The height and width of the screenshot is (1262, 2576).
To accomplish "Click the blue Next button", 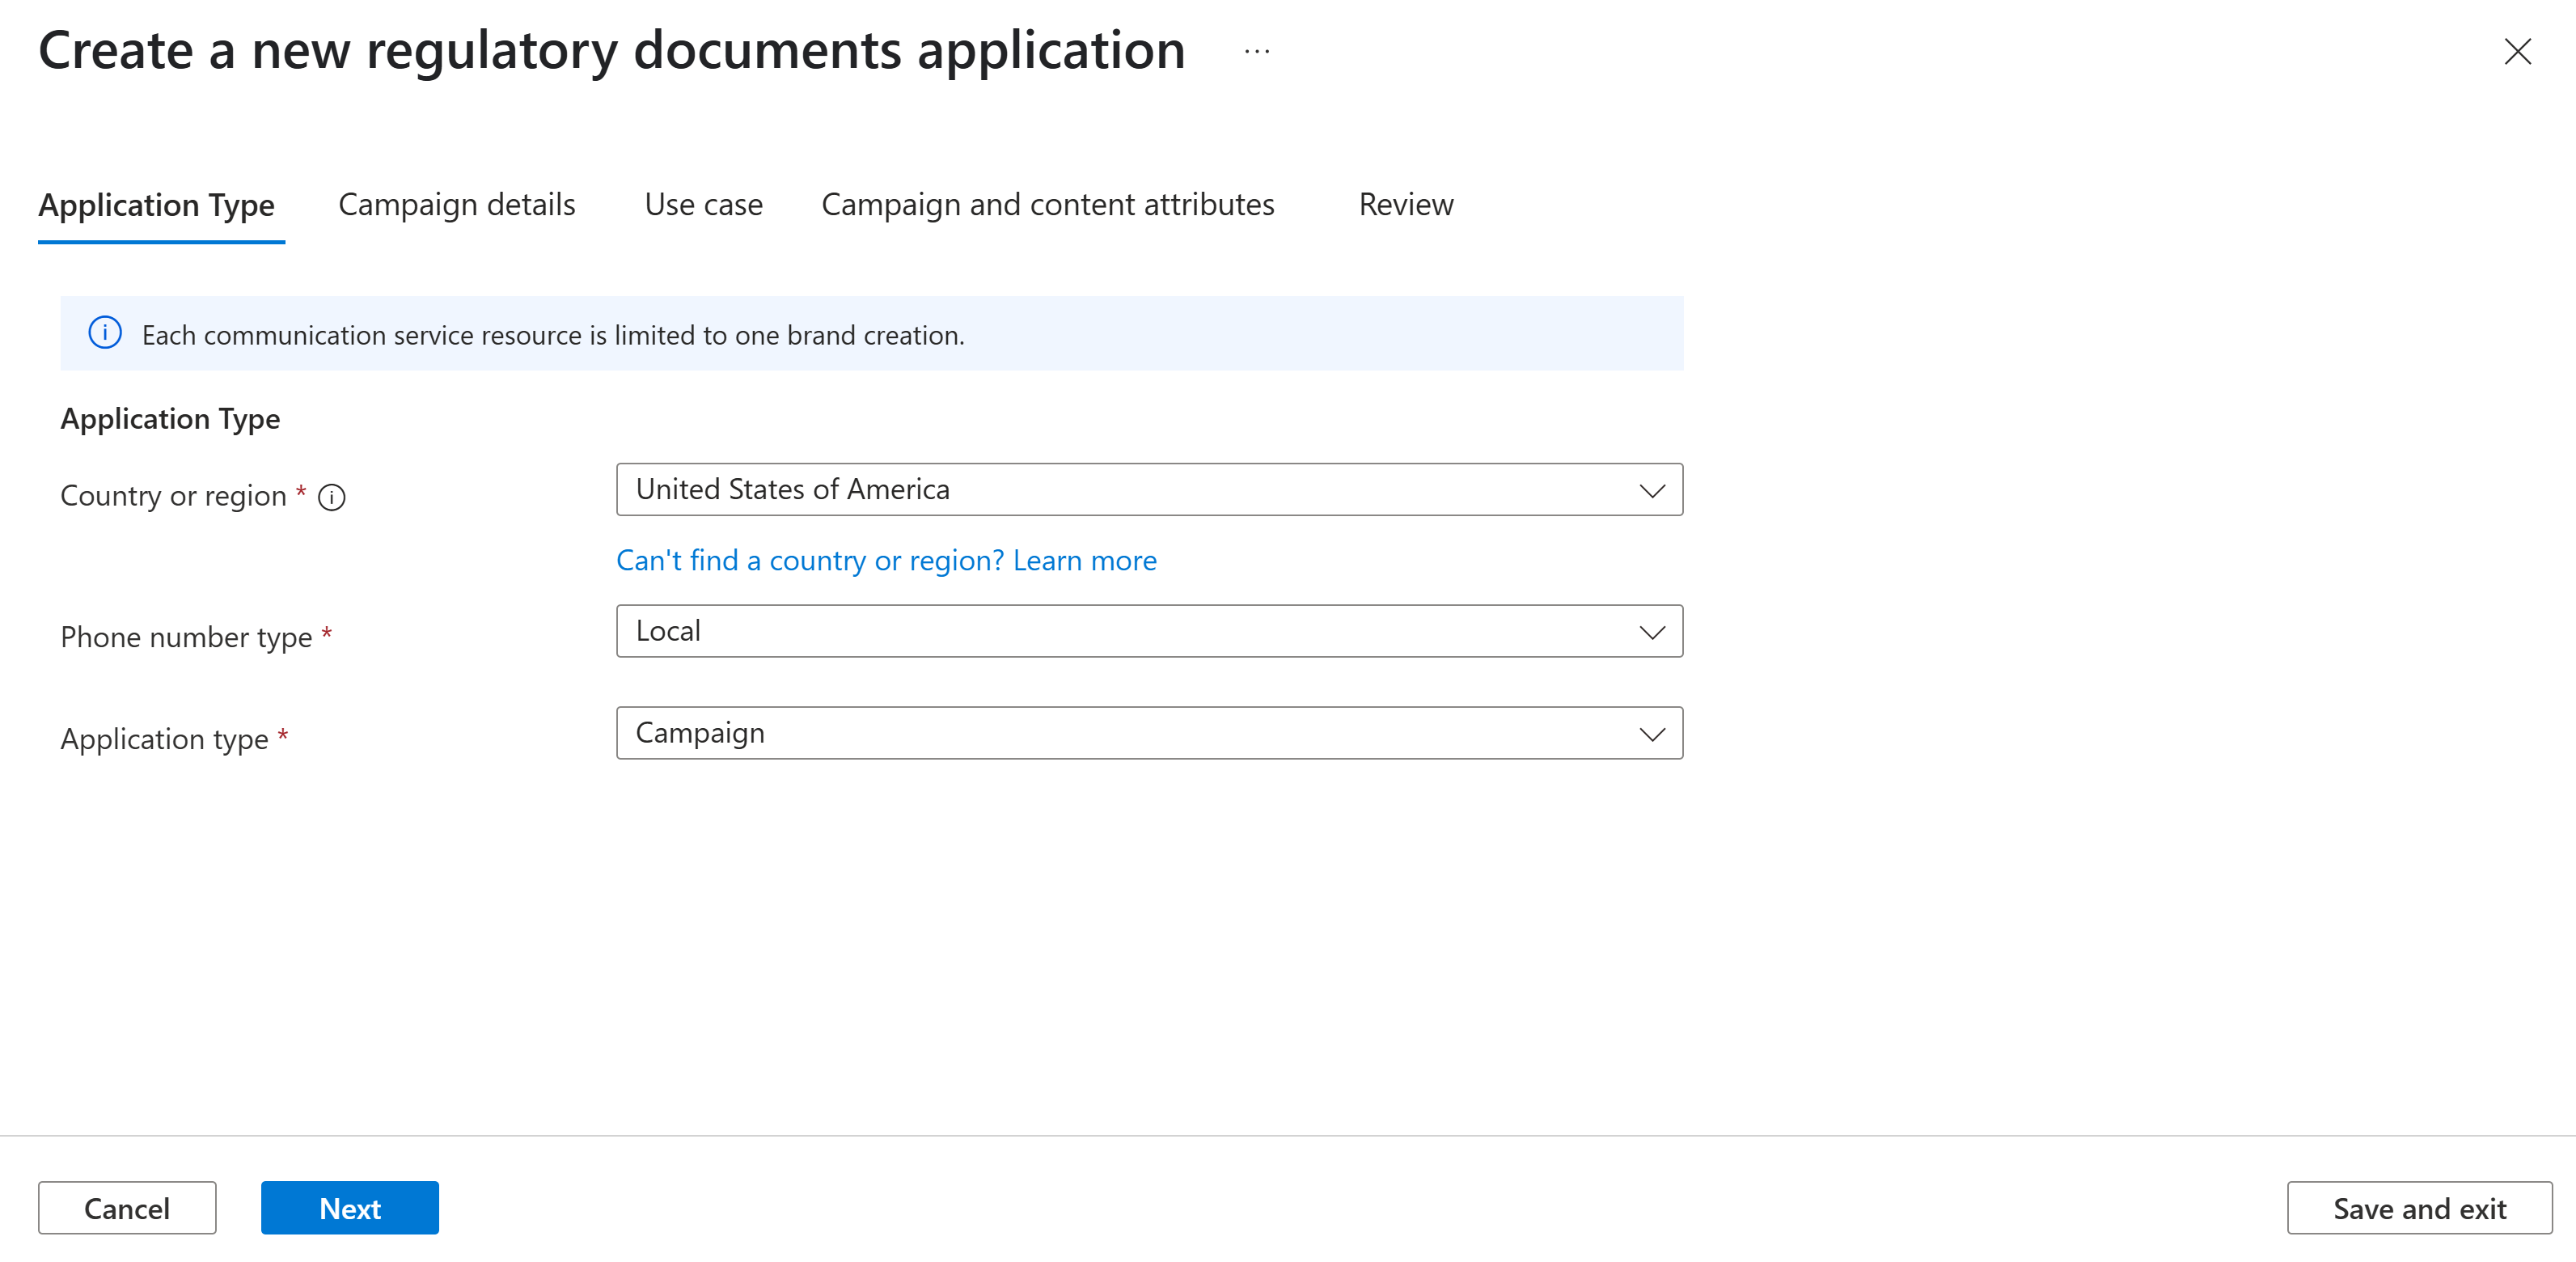I will tap(349, 1208).
